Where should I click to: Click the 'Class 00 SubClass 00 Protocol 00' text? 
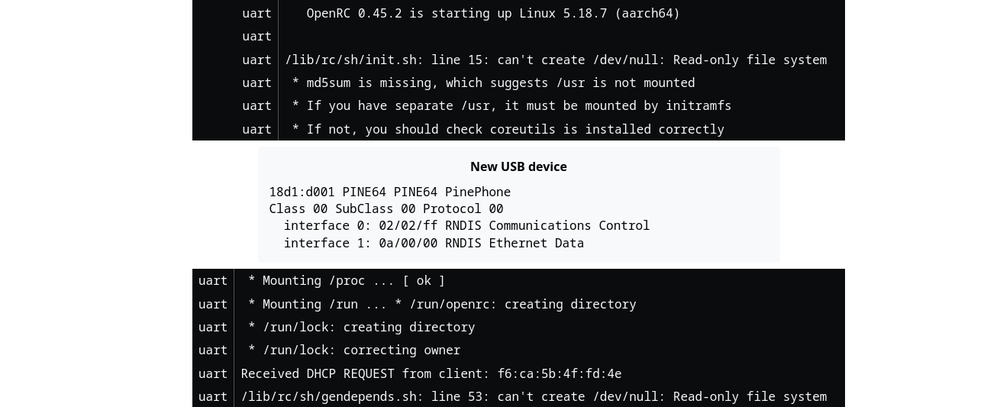pyautogui.click(x=386, y=209)
